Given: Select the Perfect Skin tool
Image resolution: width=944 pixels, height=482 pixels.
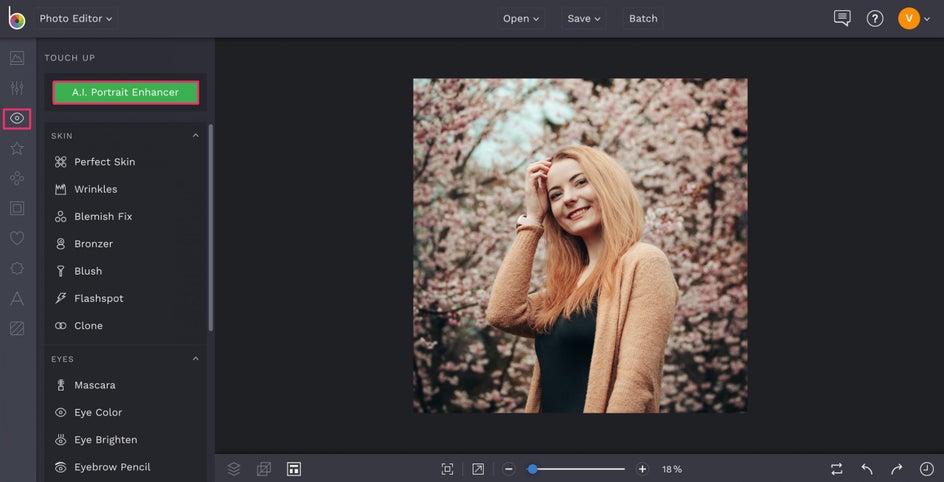Looking at the screenshot, I should 104,162.
